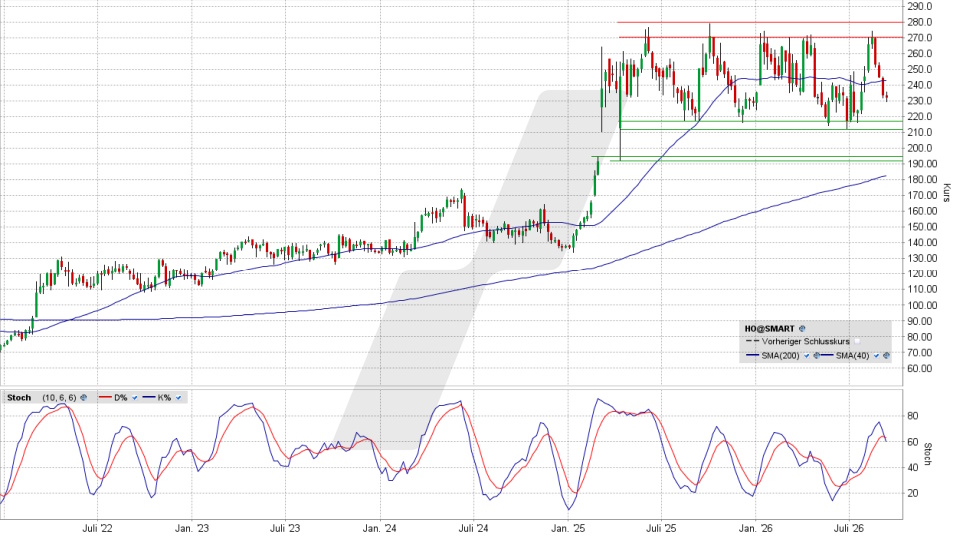Uncheck the SMA(200) checkbox
The image size is (960, 540).
pyautogui.click(x=806, y=356)
